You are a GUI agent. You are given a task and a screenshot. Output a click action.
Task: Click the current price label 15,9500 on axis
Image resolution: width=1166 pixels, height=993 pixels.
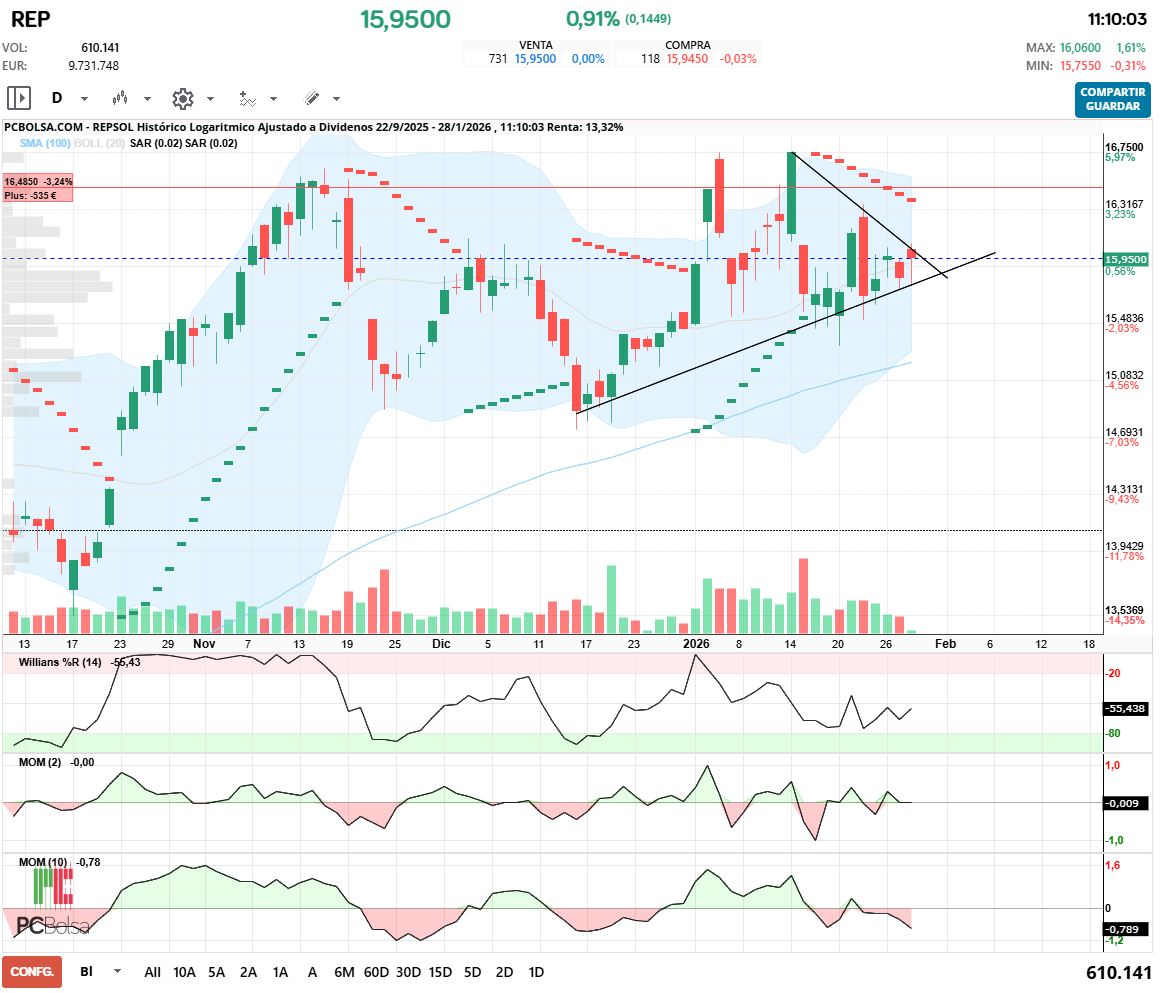click(1126, 260)
